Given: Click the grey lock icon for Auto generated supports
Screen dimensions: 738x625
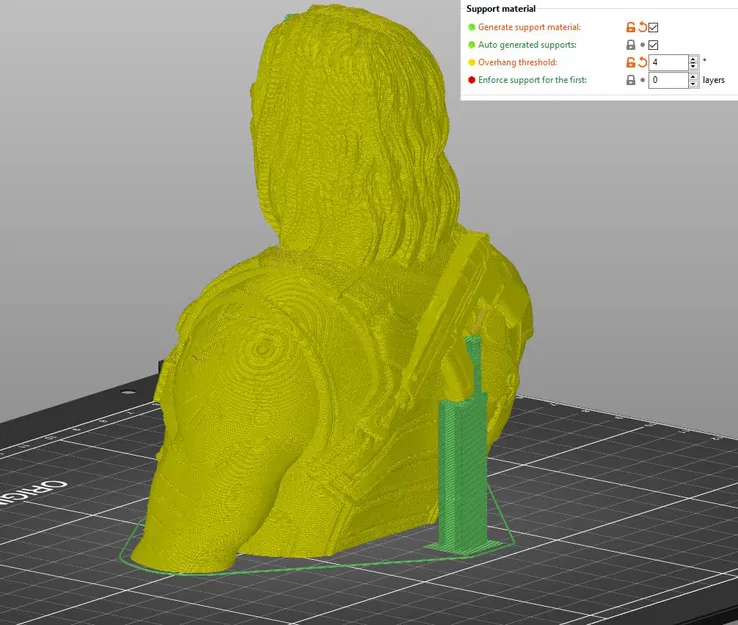Looking at the screenshot, I should coord(631,45).
